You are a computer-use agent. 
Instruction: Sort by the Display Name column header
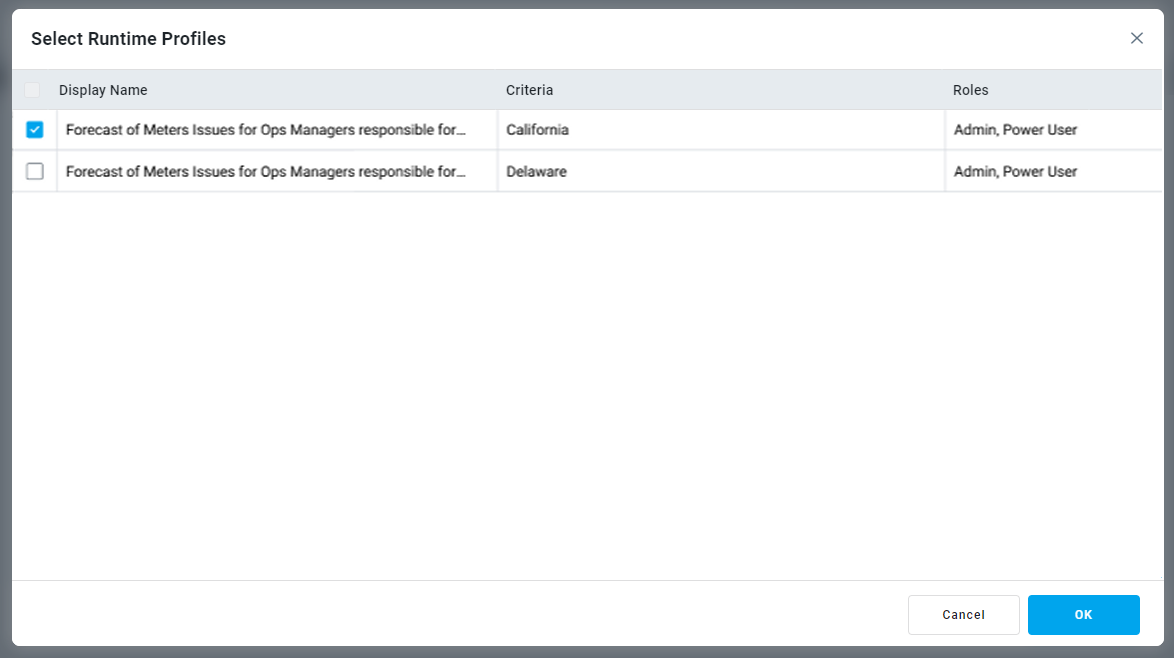[103, 90]
